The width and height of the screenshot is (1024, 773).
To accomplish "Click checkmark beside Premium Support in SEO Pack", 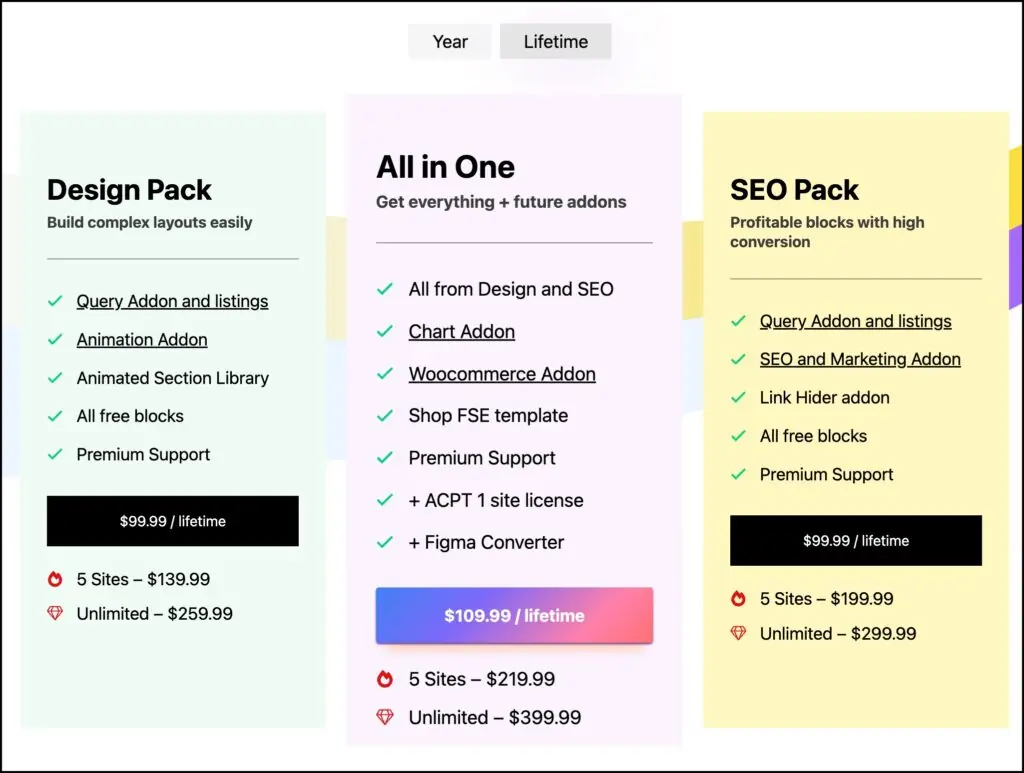I will click(x=739, y=474).
